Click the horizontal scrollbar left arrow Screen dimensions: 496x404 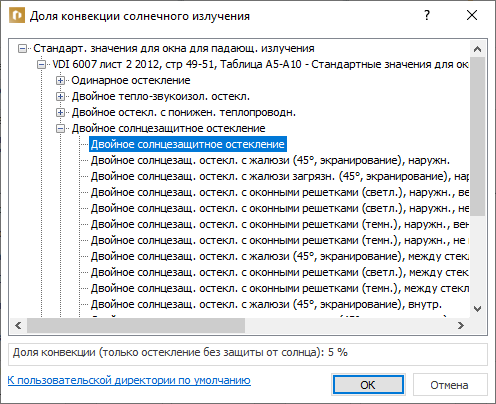click(18, 325)
